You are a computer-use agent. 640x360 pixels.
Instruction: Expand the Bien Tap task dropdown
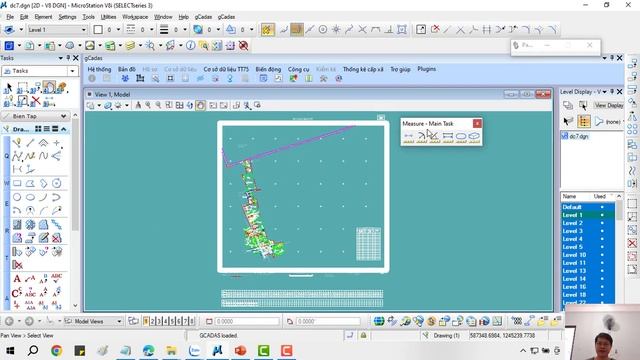(x=63, y=116)
